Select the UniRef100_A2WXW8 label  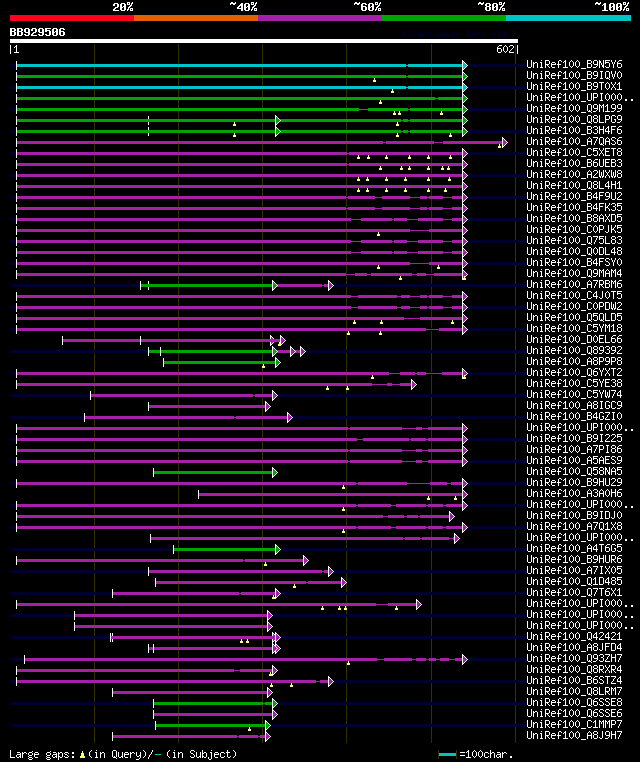pyautogui.click(x=574, y=174)
